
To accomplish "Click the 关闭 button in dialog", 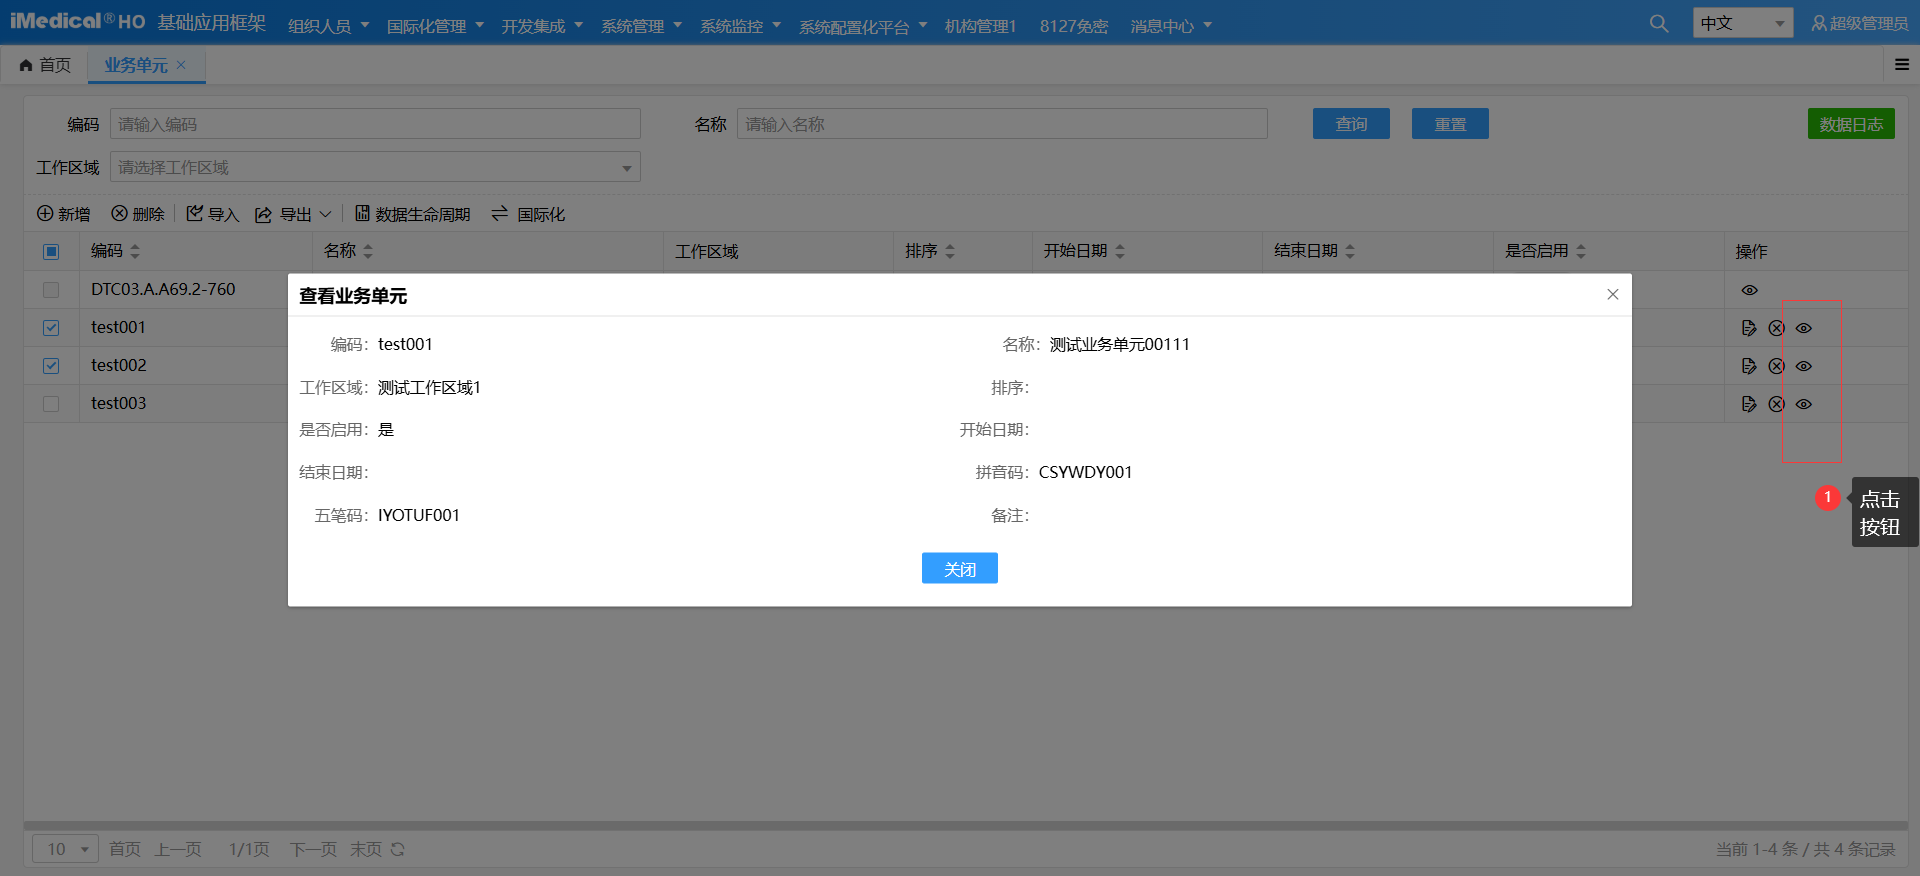I will pyautogui.click(x=960, y=568).
